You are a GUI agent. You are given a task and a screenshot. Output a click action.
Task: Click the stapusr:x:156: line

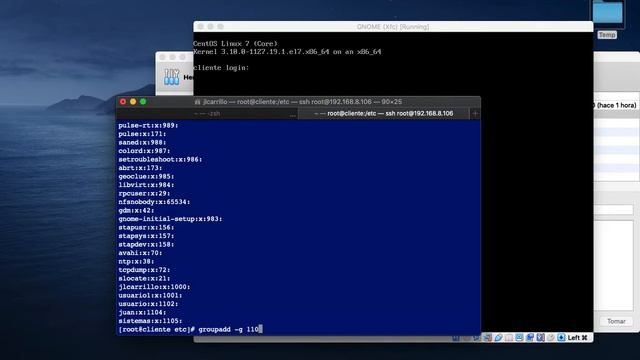[146, 227]
